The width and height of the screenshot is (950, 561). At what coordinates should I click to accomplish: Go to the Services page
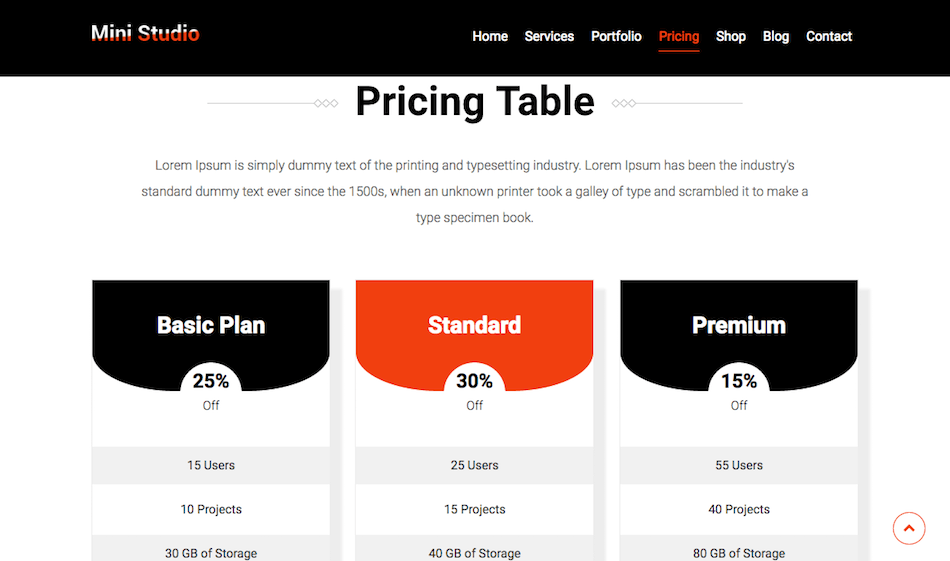pos(549,36)
